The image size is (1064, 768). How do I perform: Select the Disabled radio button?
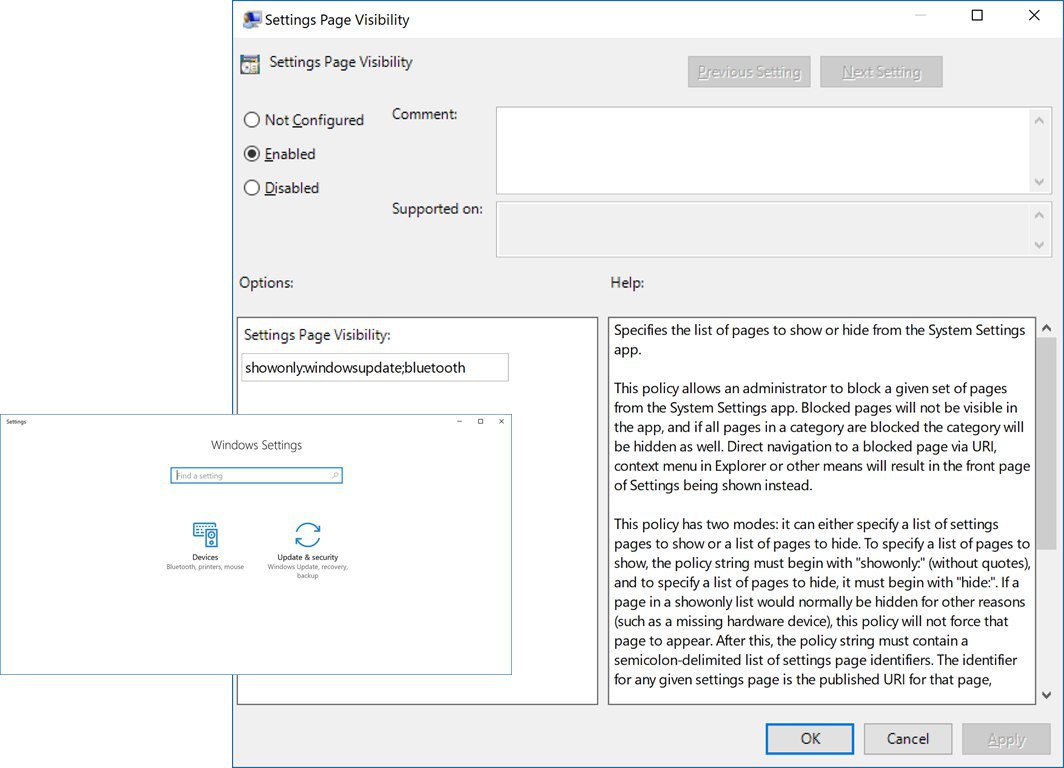click(252, 188)
